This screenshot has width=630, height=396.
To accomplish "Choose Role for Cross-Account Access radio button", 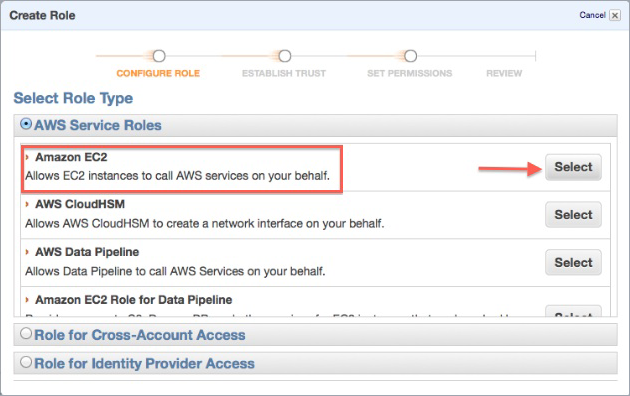I will [x=26, y=333].
